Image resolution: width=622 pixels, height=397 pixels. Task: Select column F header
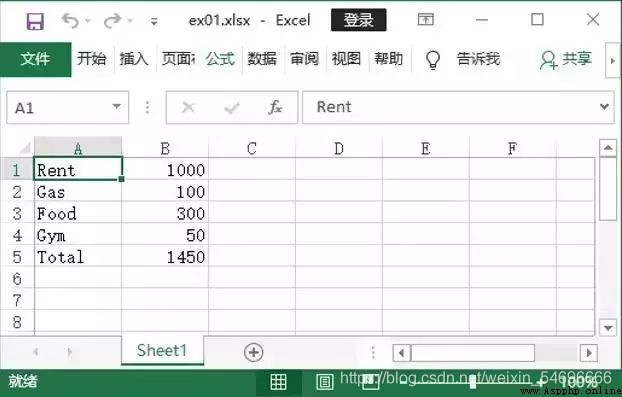513,148
